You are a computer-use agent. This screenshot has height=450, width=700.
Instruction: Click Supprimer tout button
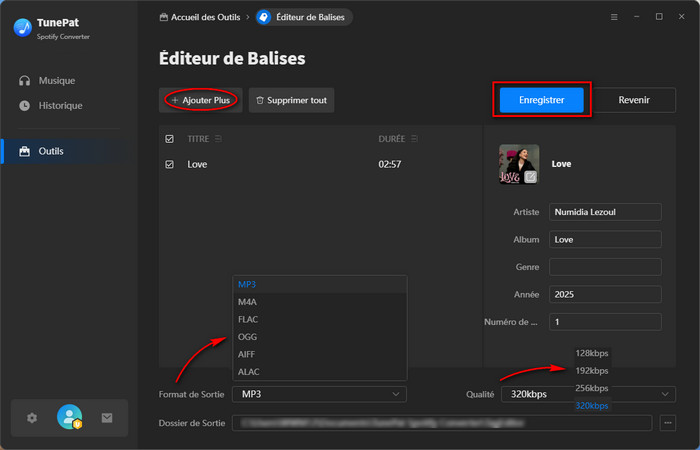pyautogui.click(x=292, y=100)
